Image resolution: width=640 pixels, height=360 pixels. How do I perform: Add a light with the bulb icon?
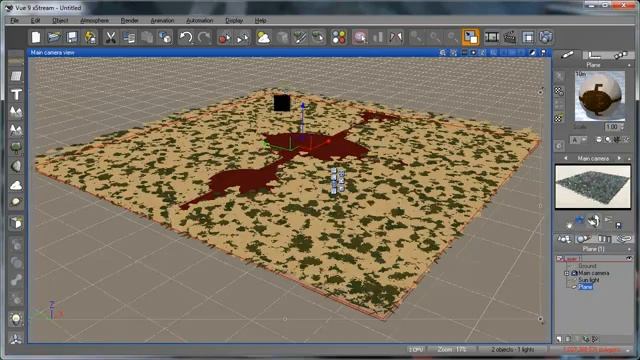(x=16, y=319)
